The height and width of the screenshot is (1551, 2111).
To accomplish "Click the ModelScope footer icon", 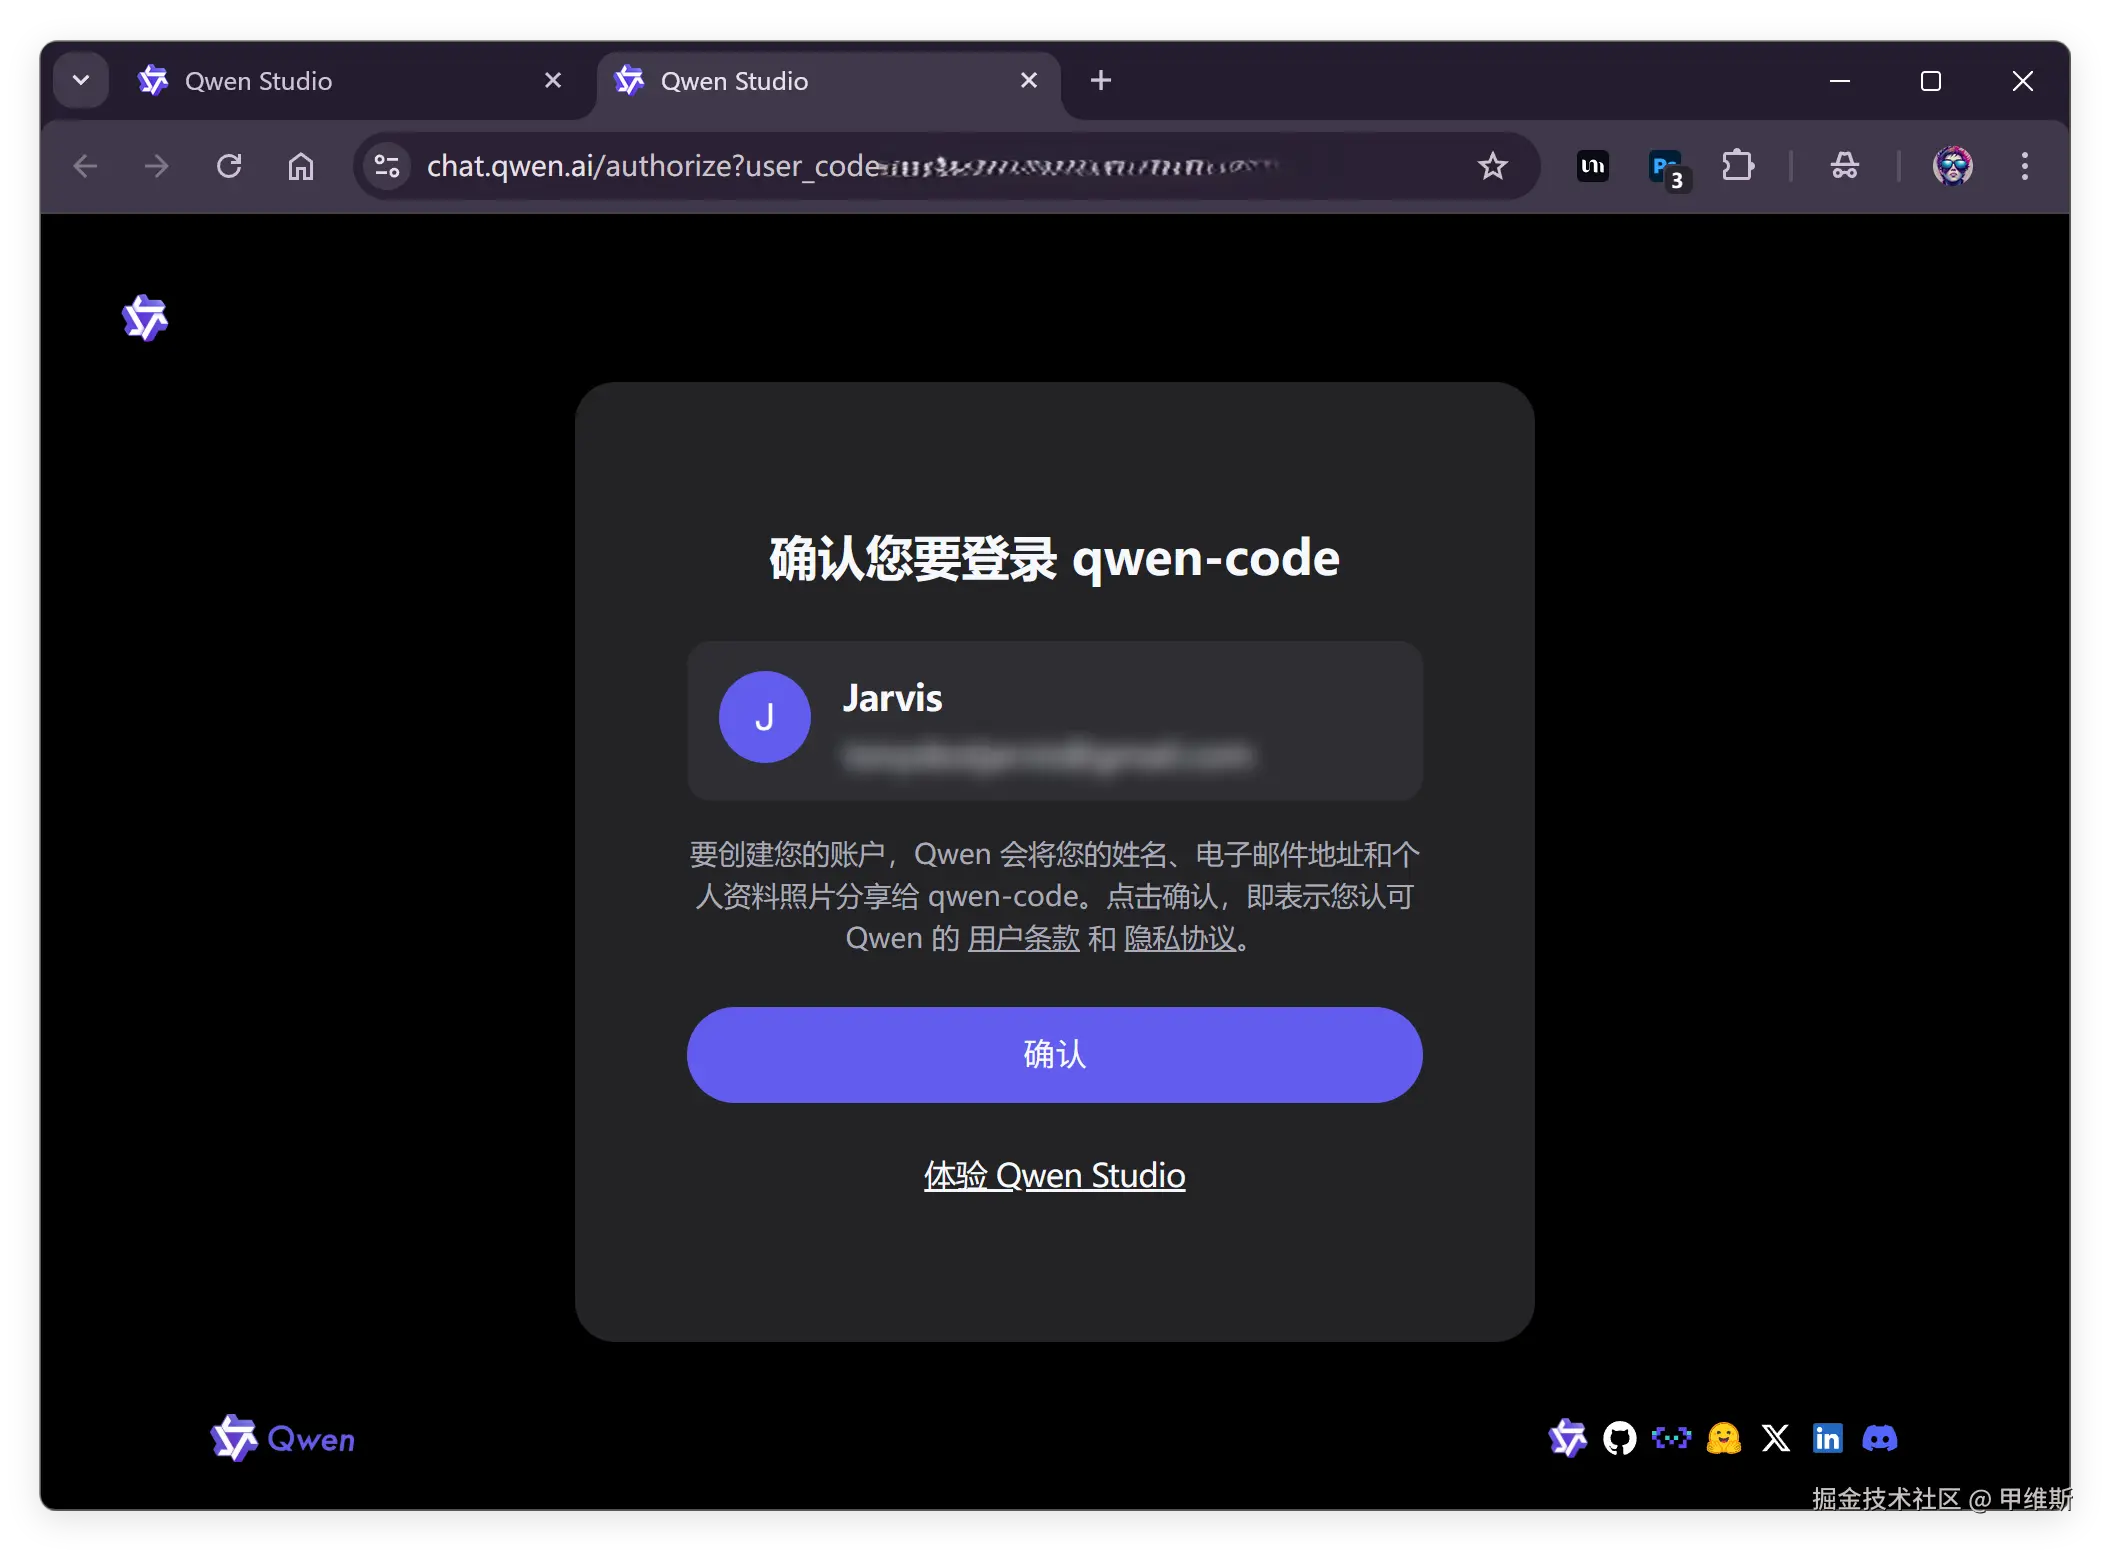I will click(x=1671, y=1438).
